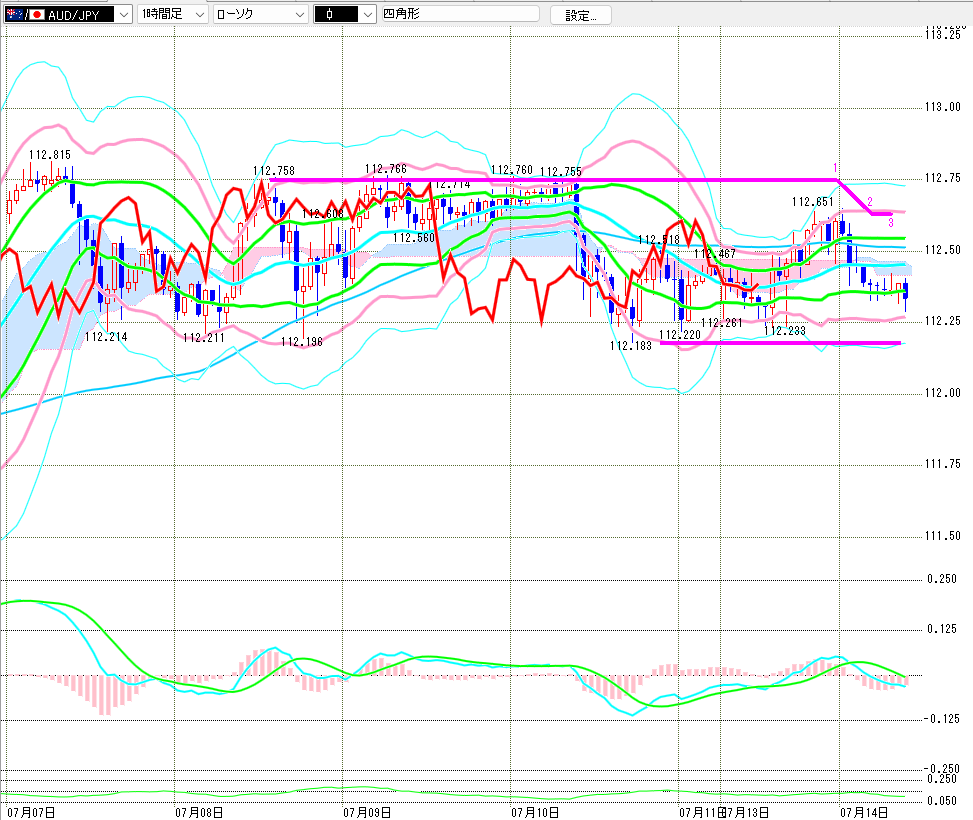Click the 07月08日 date marker
Screen dimensions: 973x820
point(199,812)
